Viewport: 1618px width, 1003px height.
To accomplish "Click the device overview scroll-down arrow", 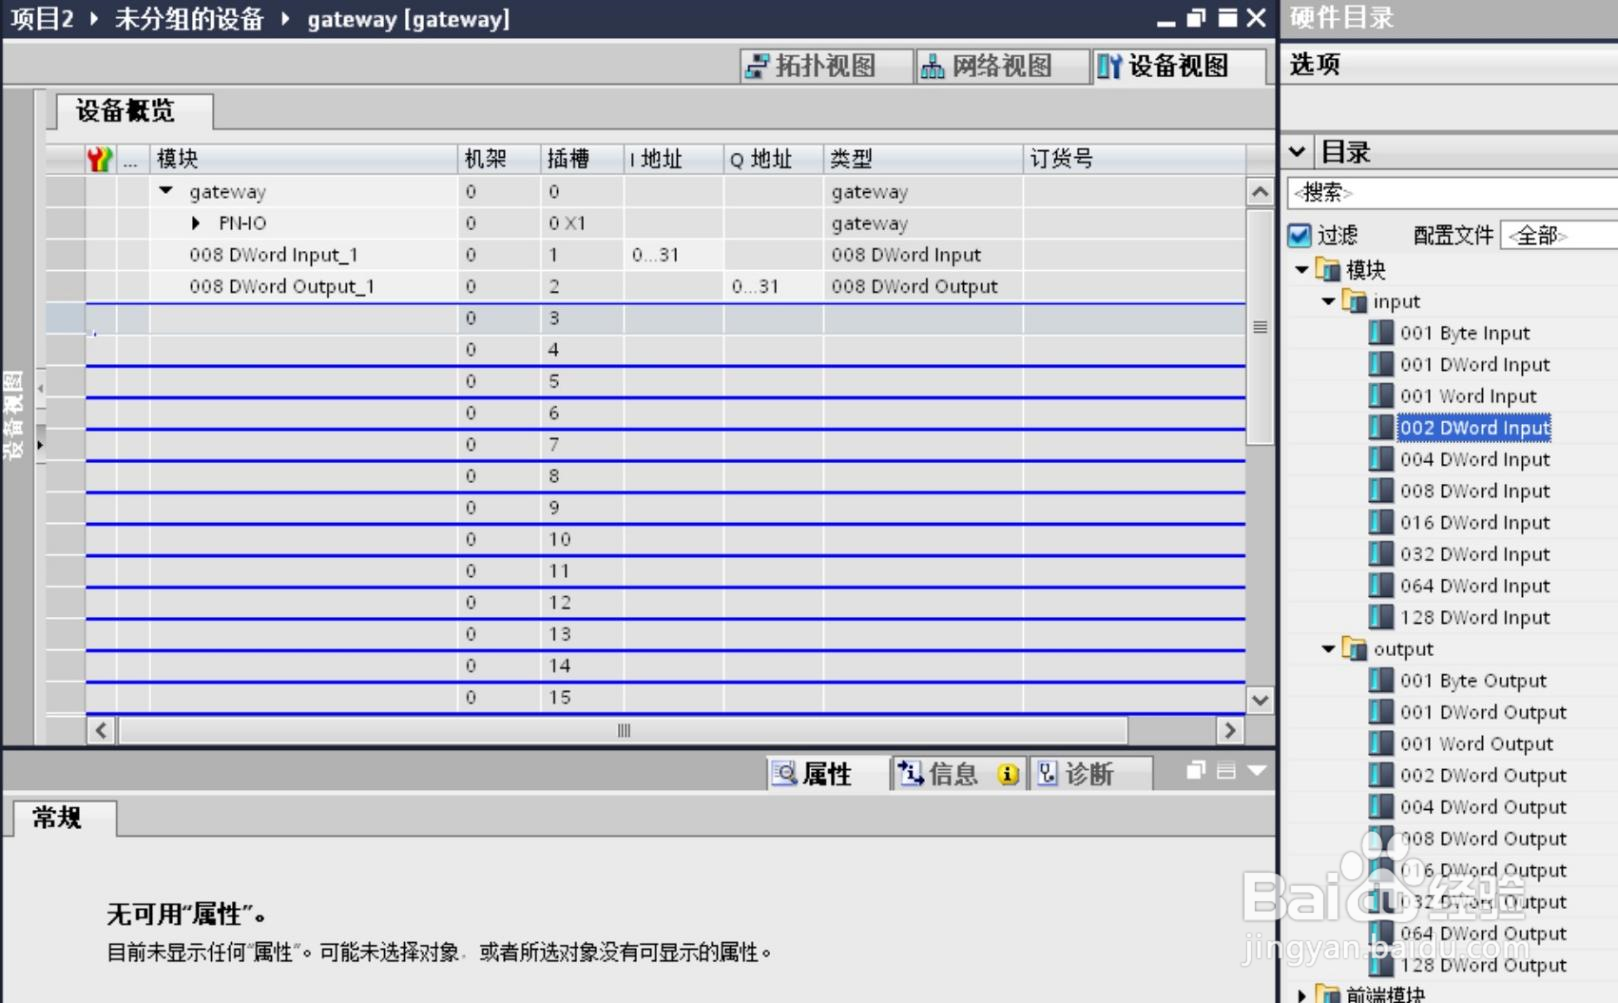I will pyautogui.click(x=1260, y=700).
